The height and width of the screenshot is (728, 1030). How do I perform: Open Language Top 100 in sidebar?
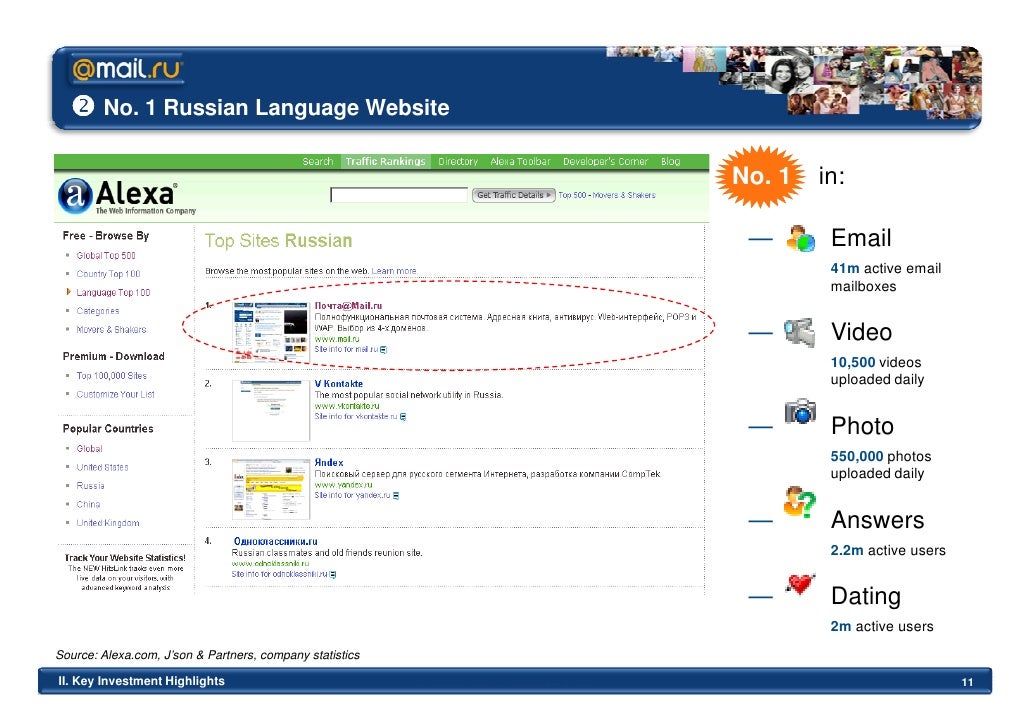point(113,292)
